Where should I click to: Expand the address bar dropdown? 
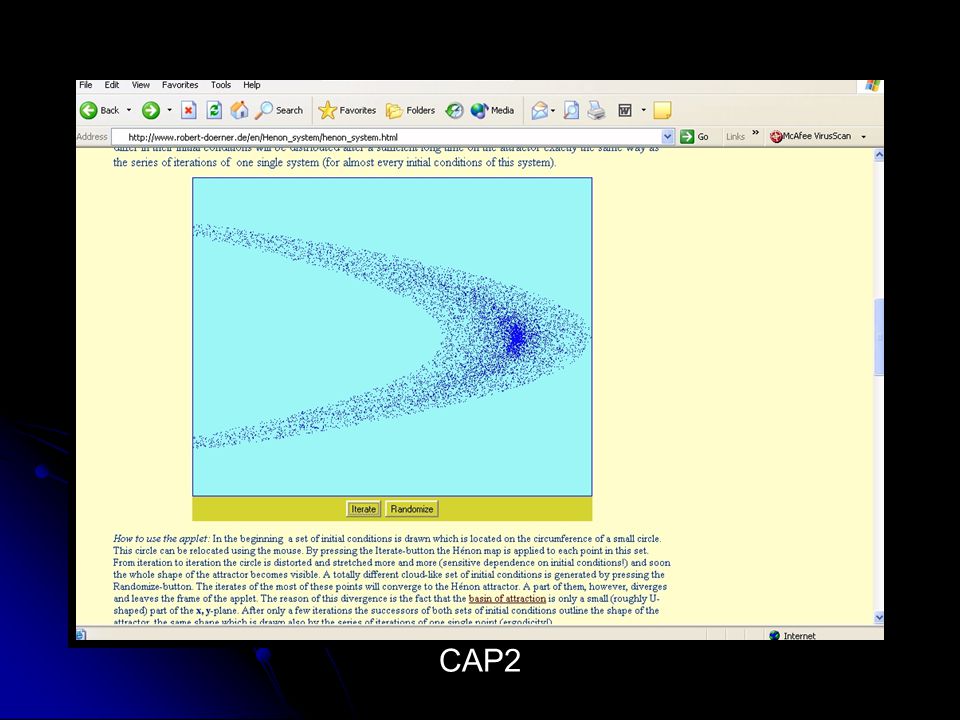point(668,137)
